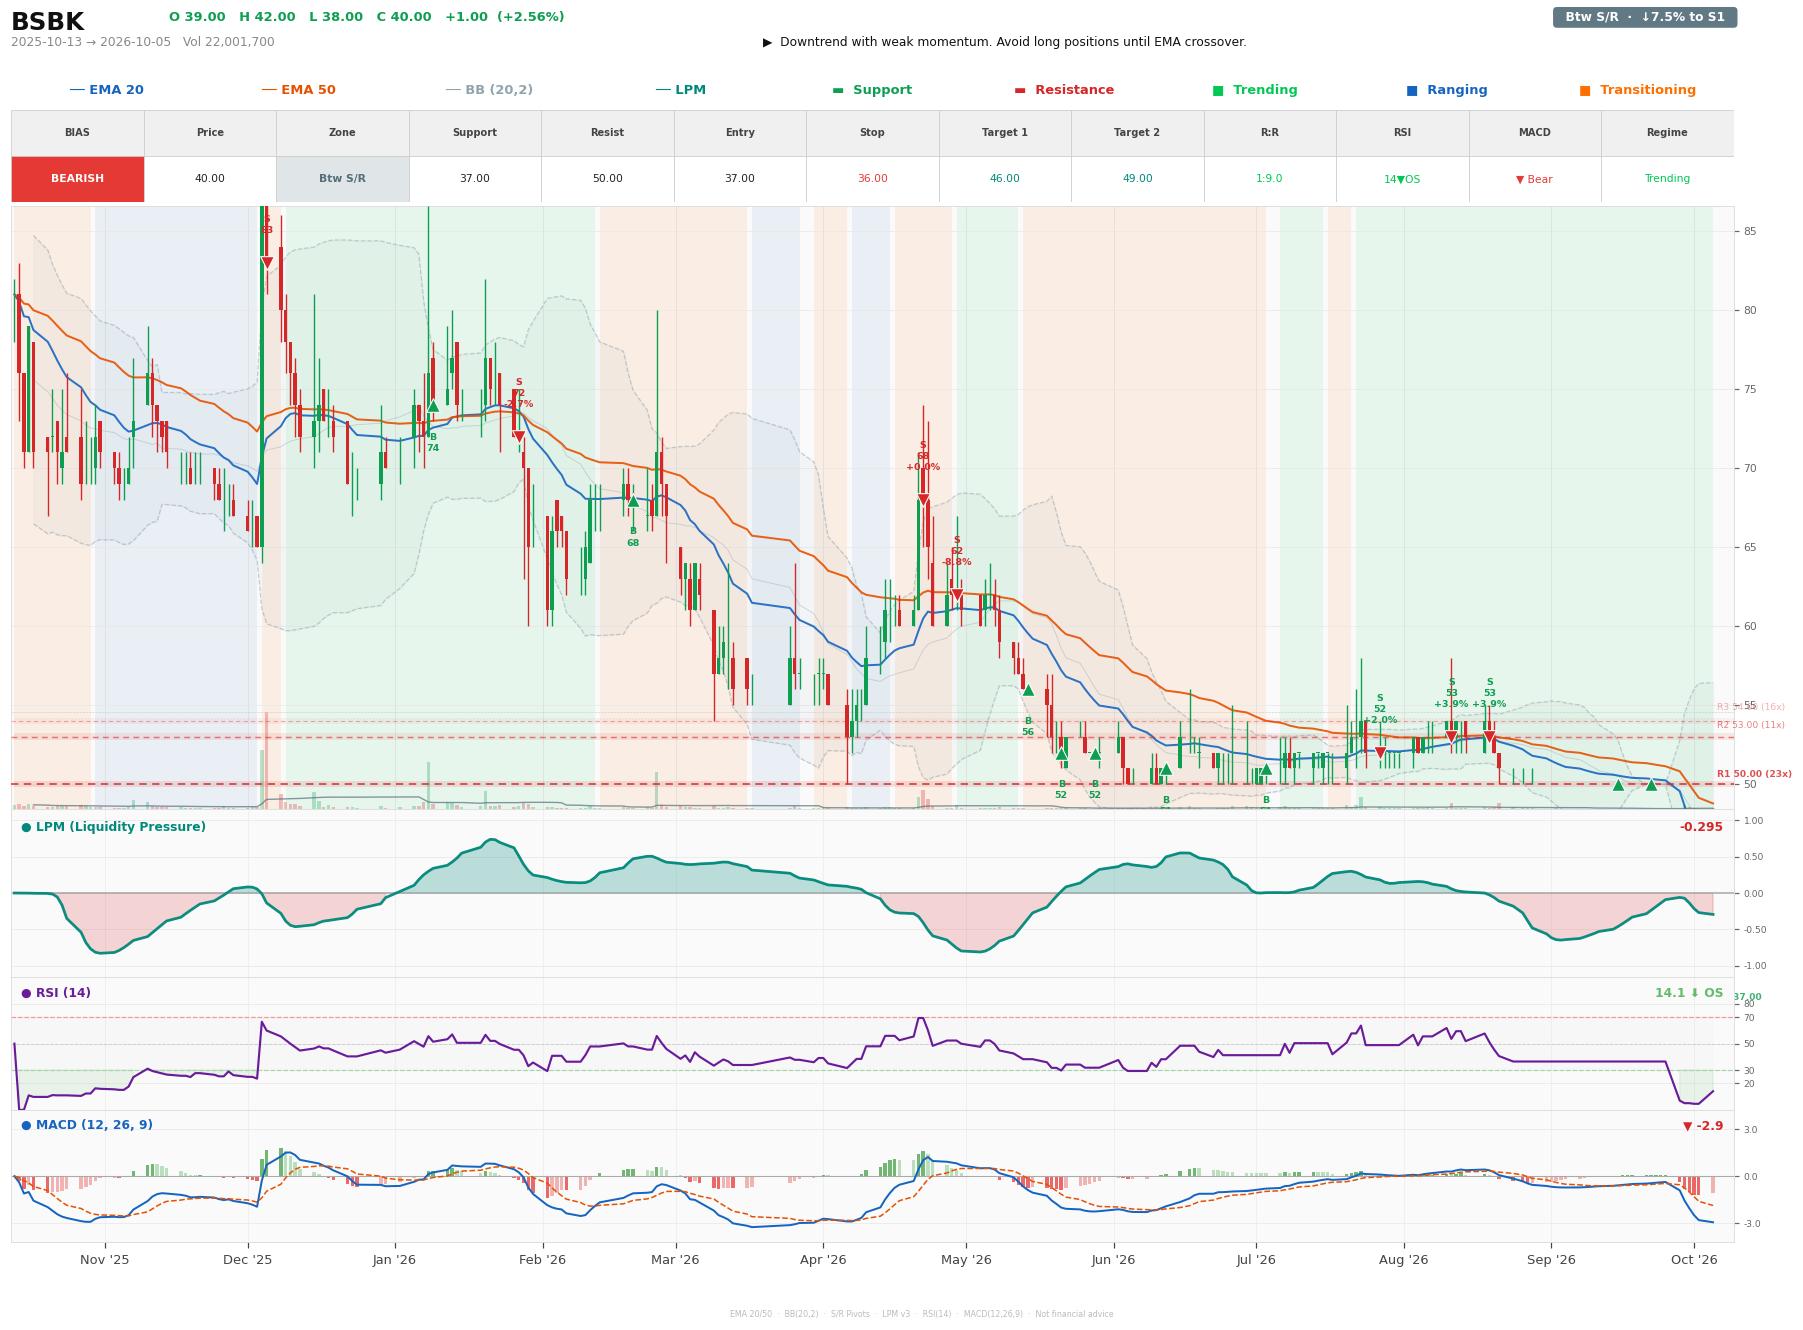Click the Resist value 50.00
Image resolution: width=1803 pixels, height=1330 pixels.
click(607, 179)
